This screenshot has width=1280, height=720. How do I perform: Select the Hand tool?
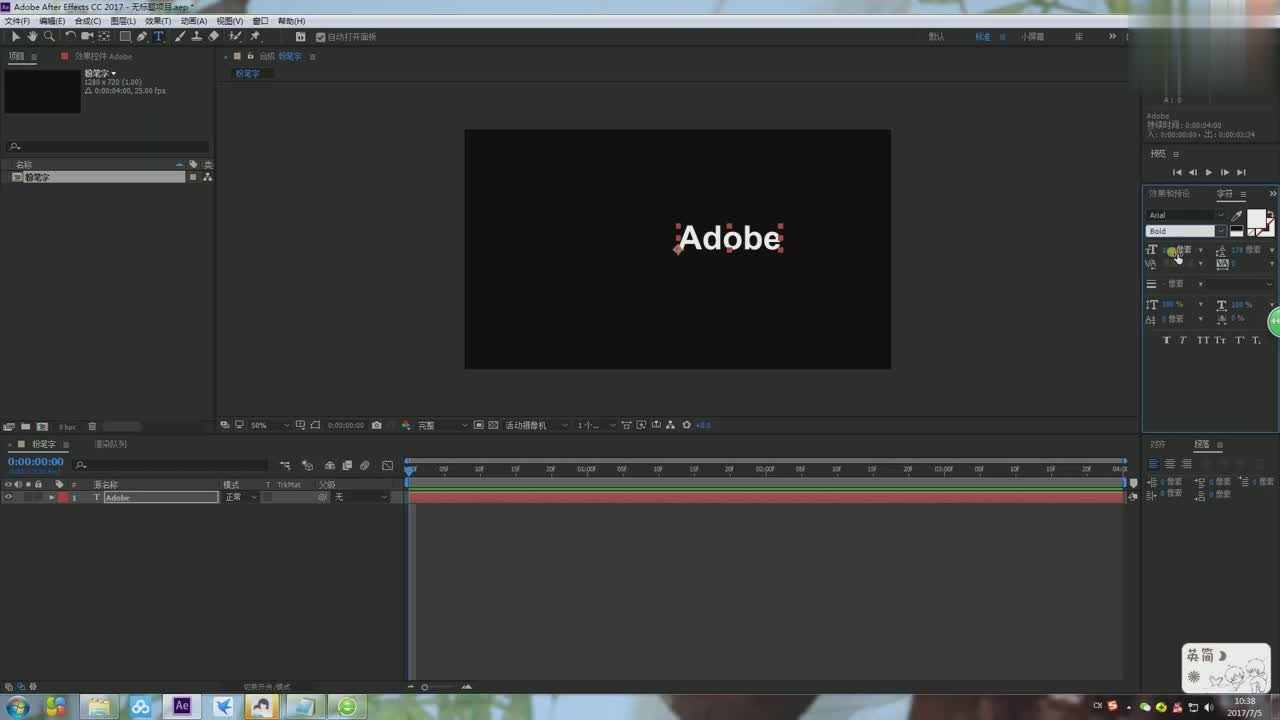(32, 37)
